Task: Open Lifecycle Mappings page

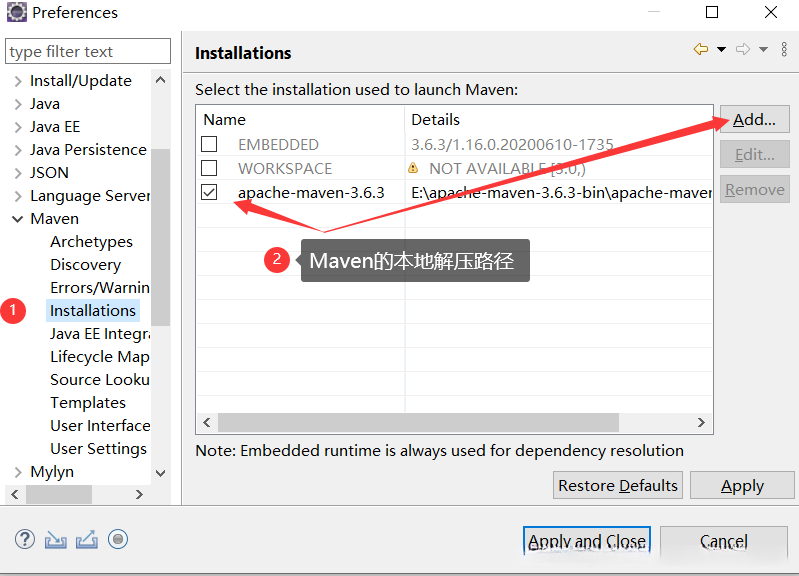Action: 100,356
